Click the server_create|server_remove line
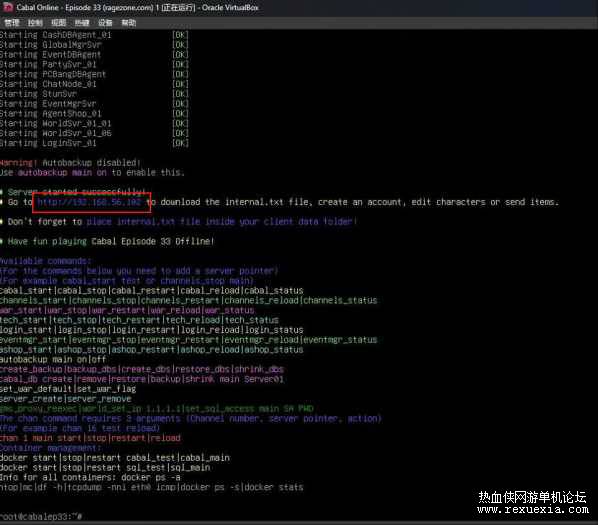The width and height of the screenshot is (598, 525). click(x=66, y=399)
